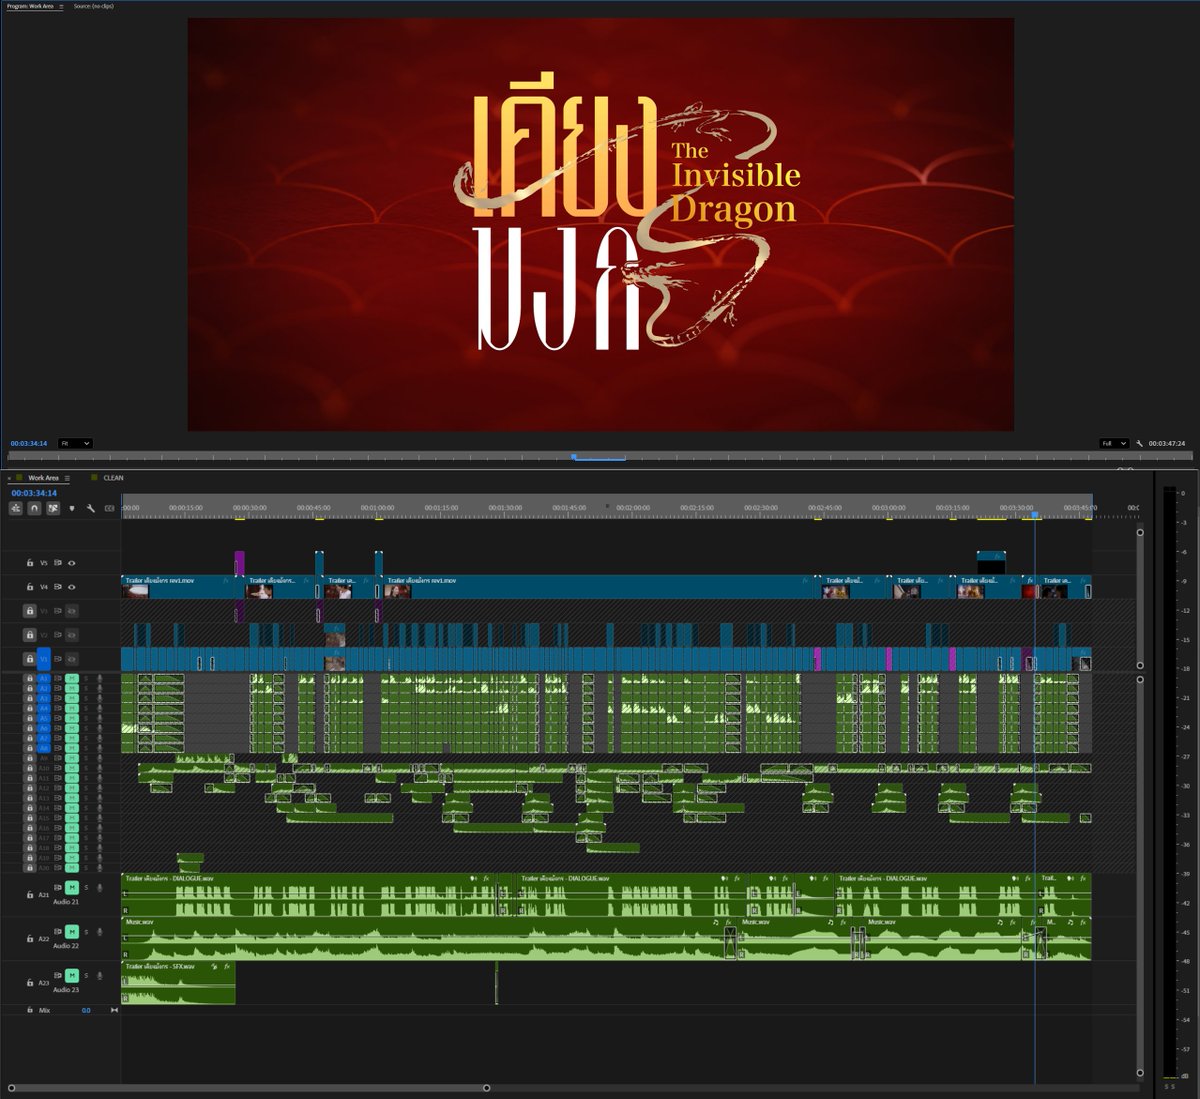Close the Work Area sequence tab
Image resolution: width=1200 pixels, height=1099 pixels.
[x=9, y=478]
